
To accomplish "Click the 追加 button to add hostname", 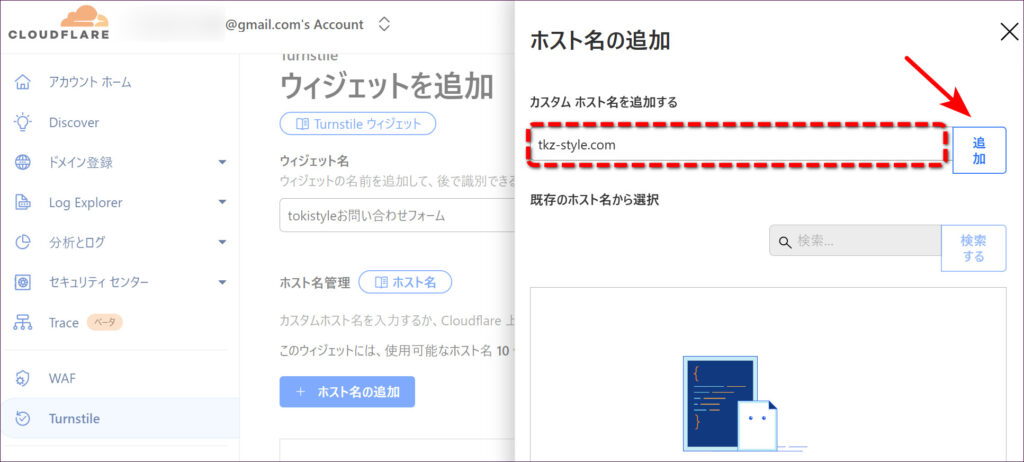I will click(978, 151).
